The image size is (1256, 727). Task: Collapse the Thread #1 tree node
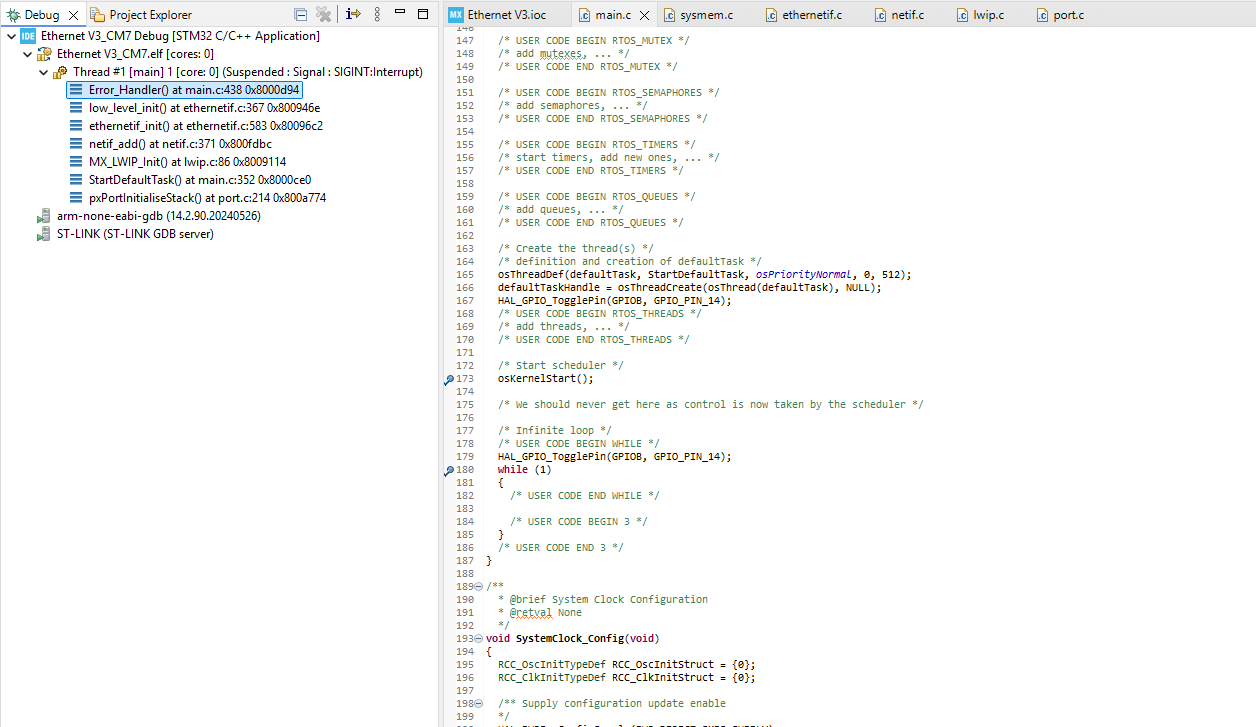click(x=41, y=71)
